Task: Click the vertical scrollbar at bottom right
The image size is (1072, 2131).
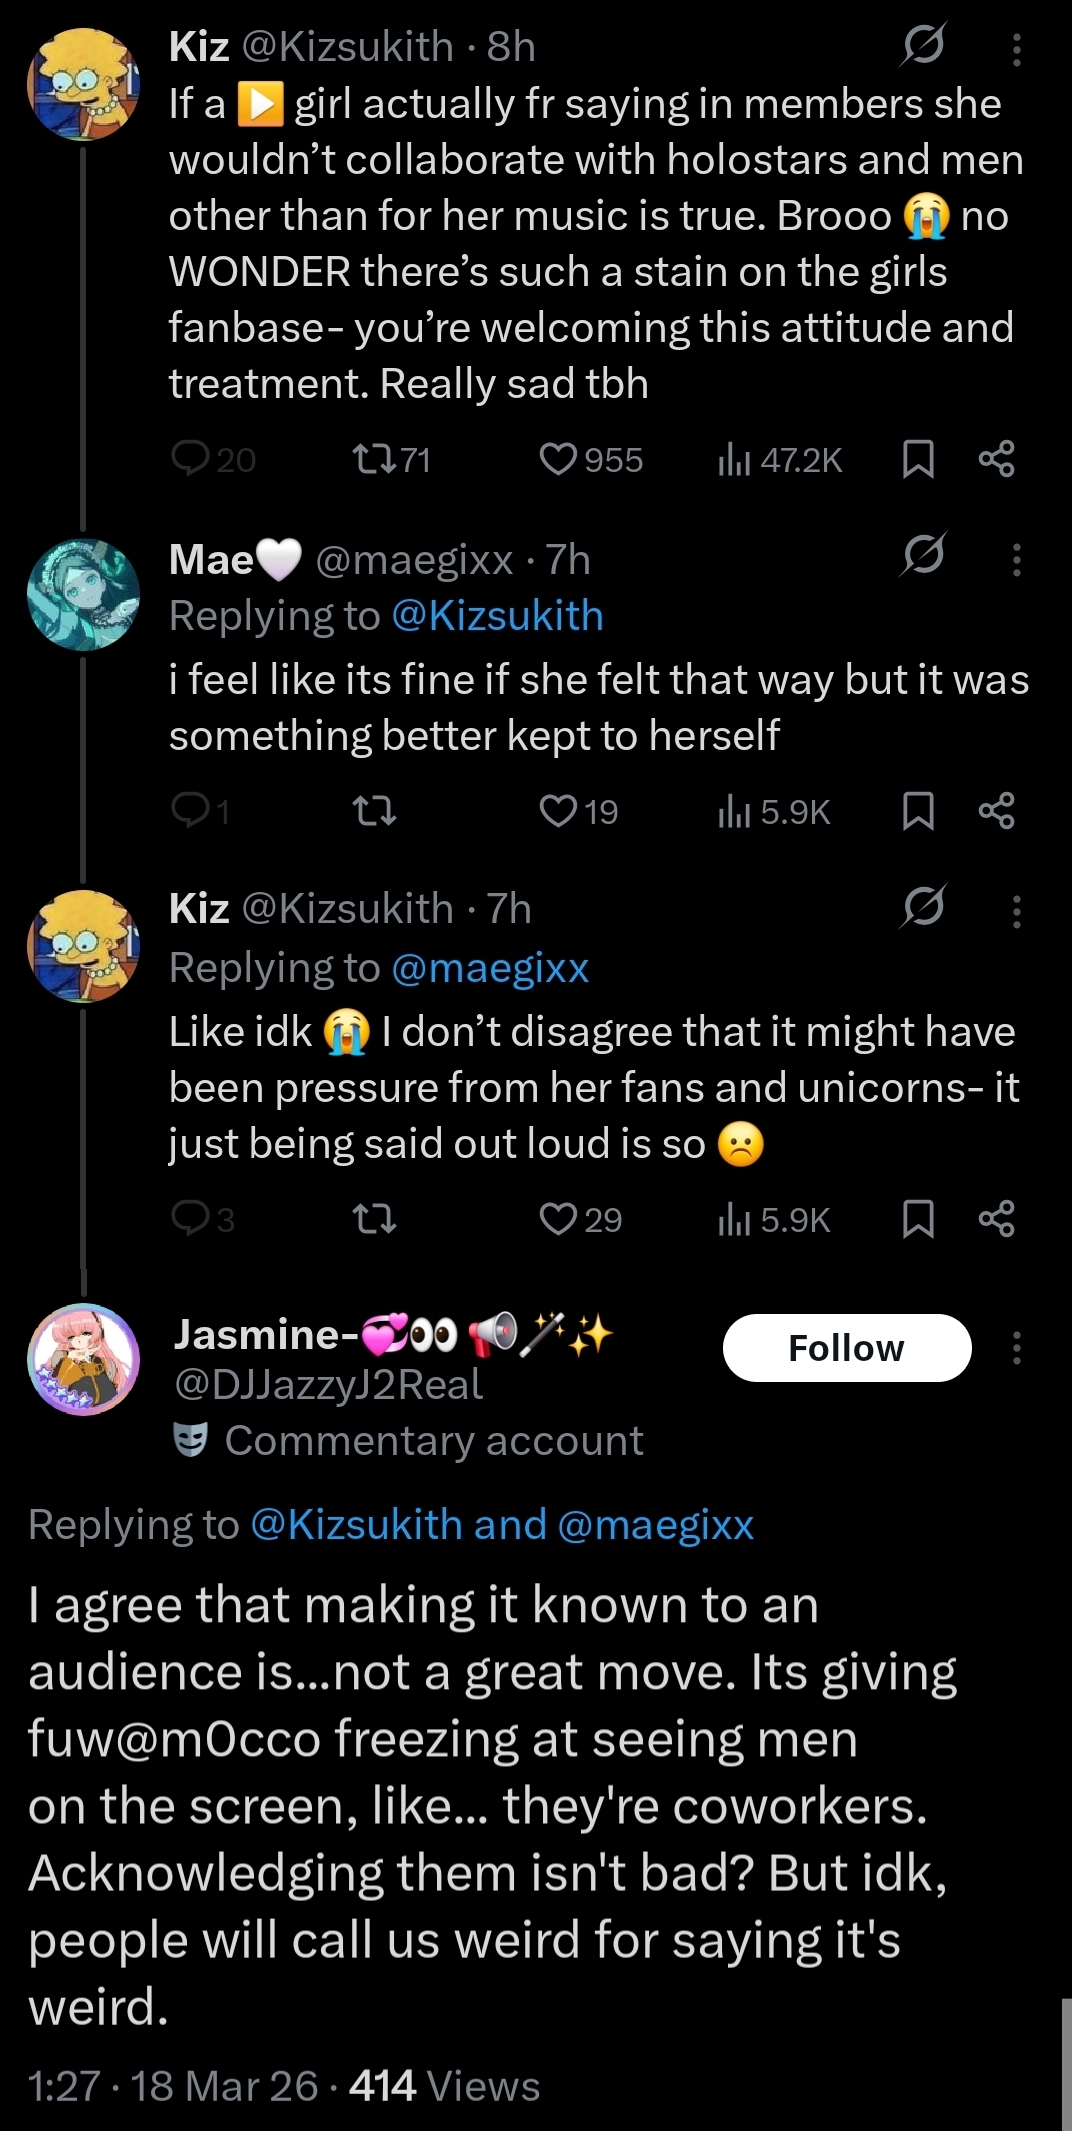Action: click(x=1066, y=2064)
